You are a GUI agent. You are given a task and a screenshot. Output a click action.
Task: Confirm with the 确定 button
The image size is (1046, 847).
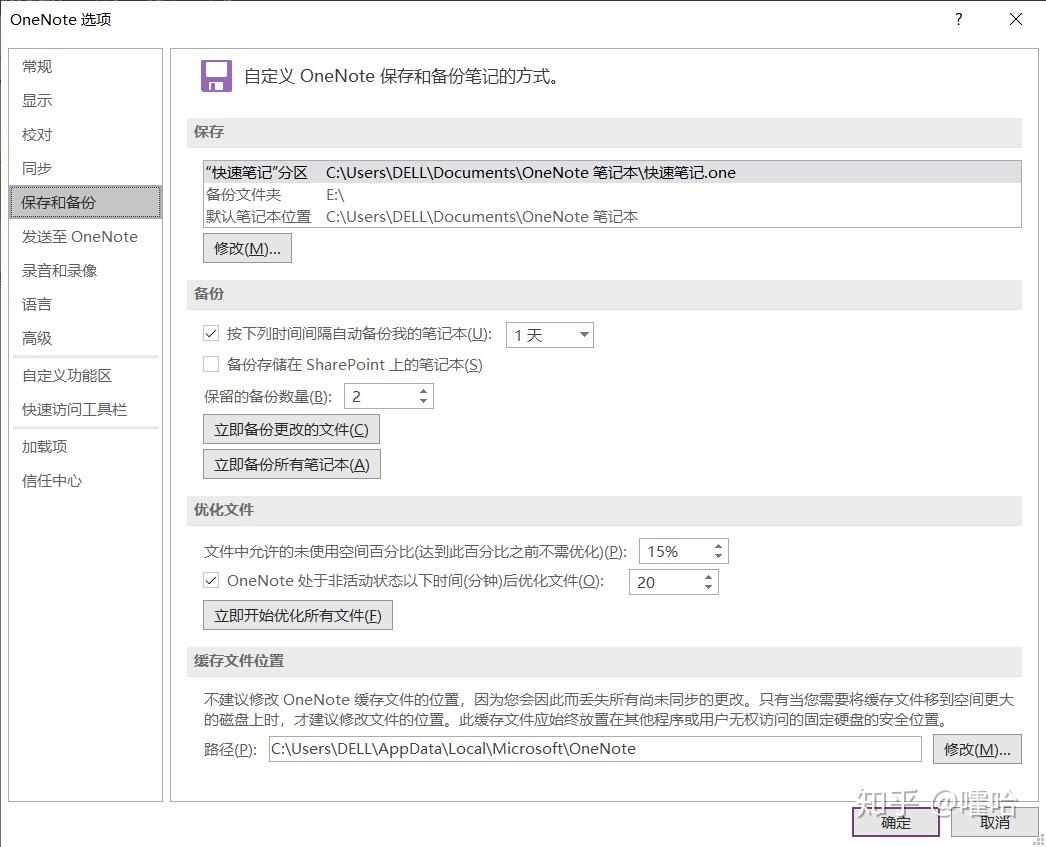[896, 822]
